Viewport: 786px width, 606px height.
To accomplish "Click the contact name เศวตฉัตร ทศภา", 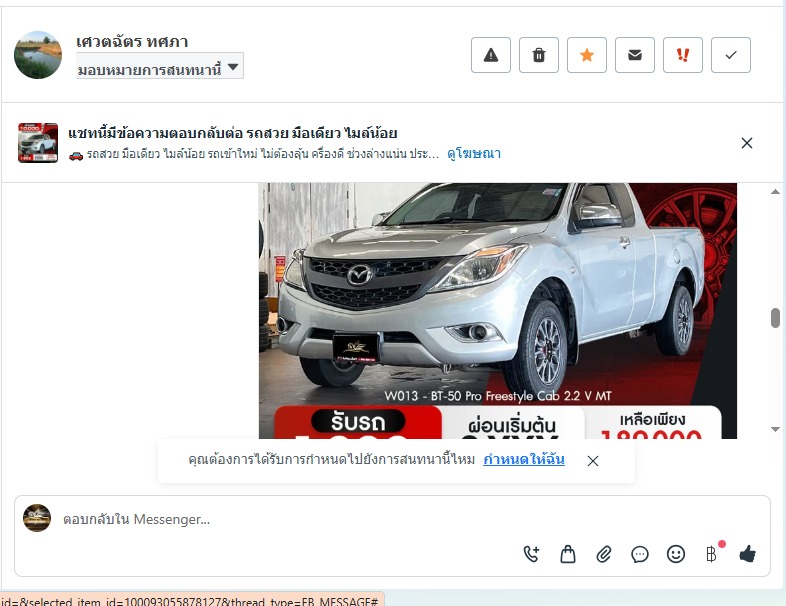I will click(132, 41).
